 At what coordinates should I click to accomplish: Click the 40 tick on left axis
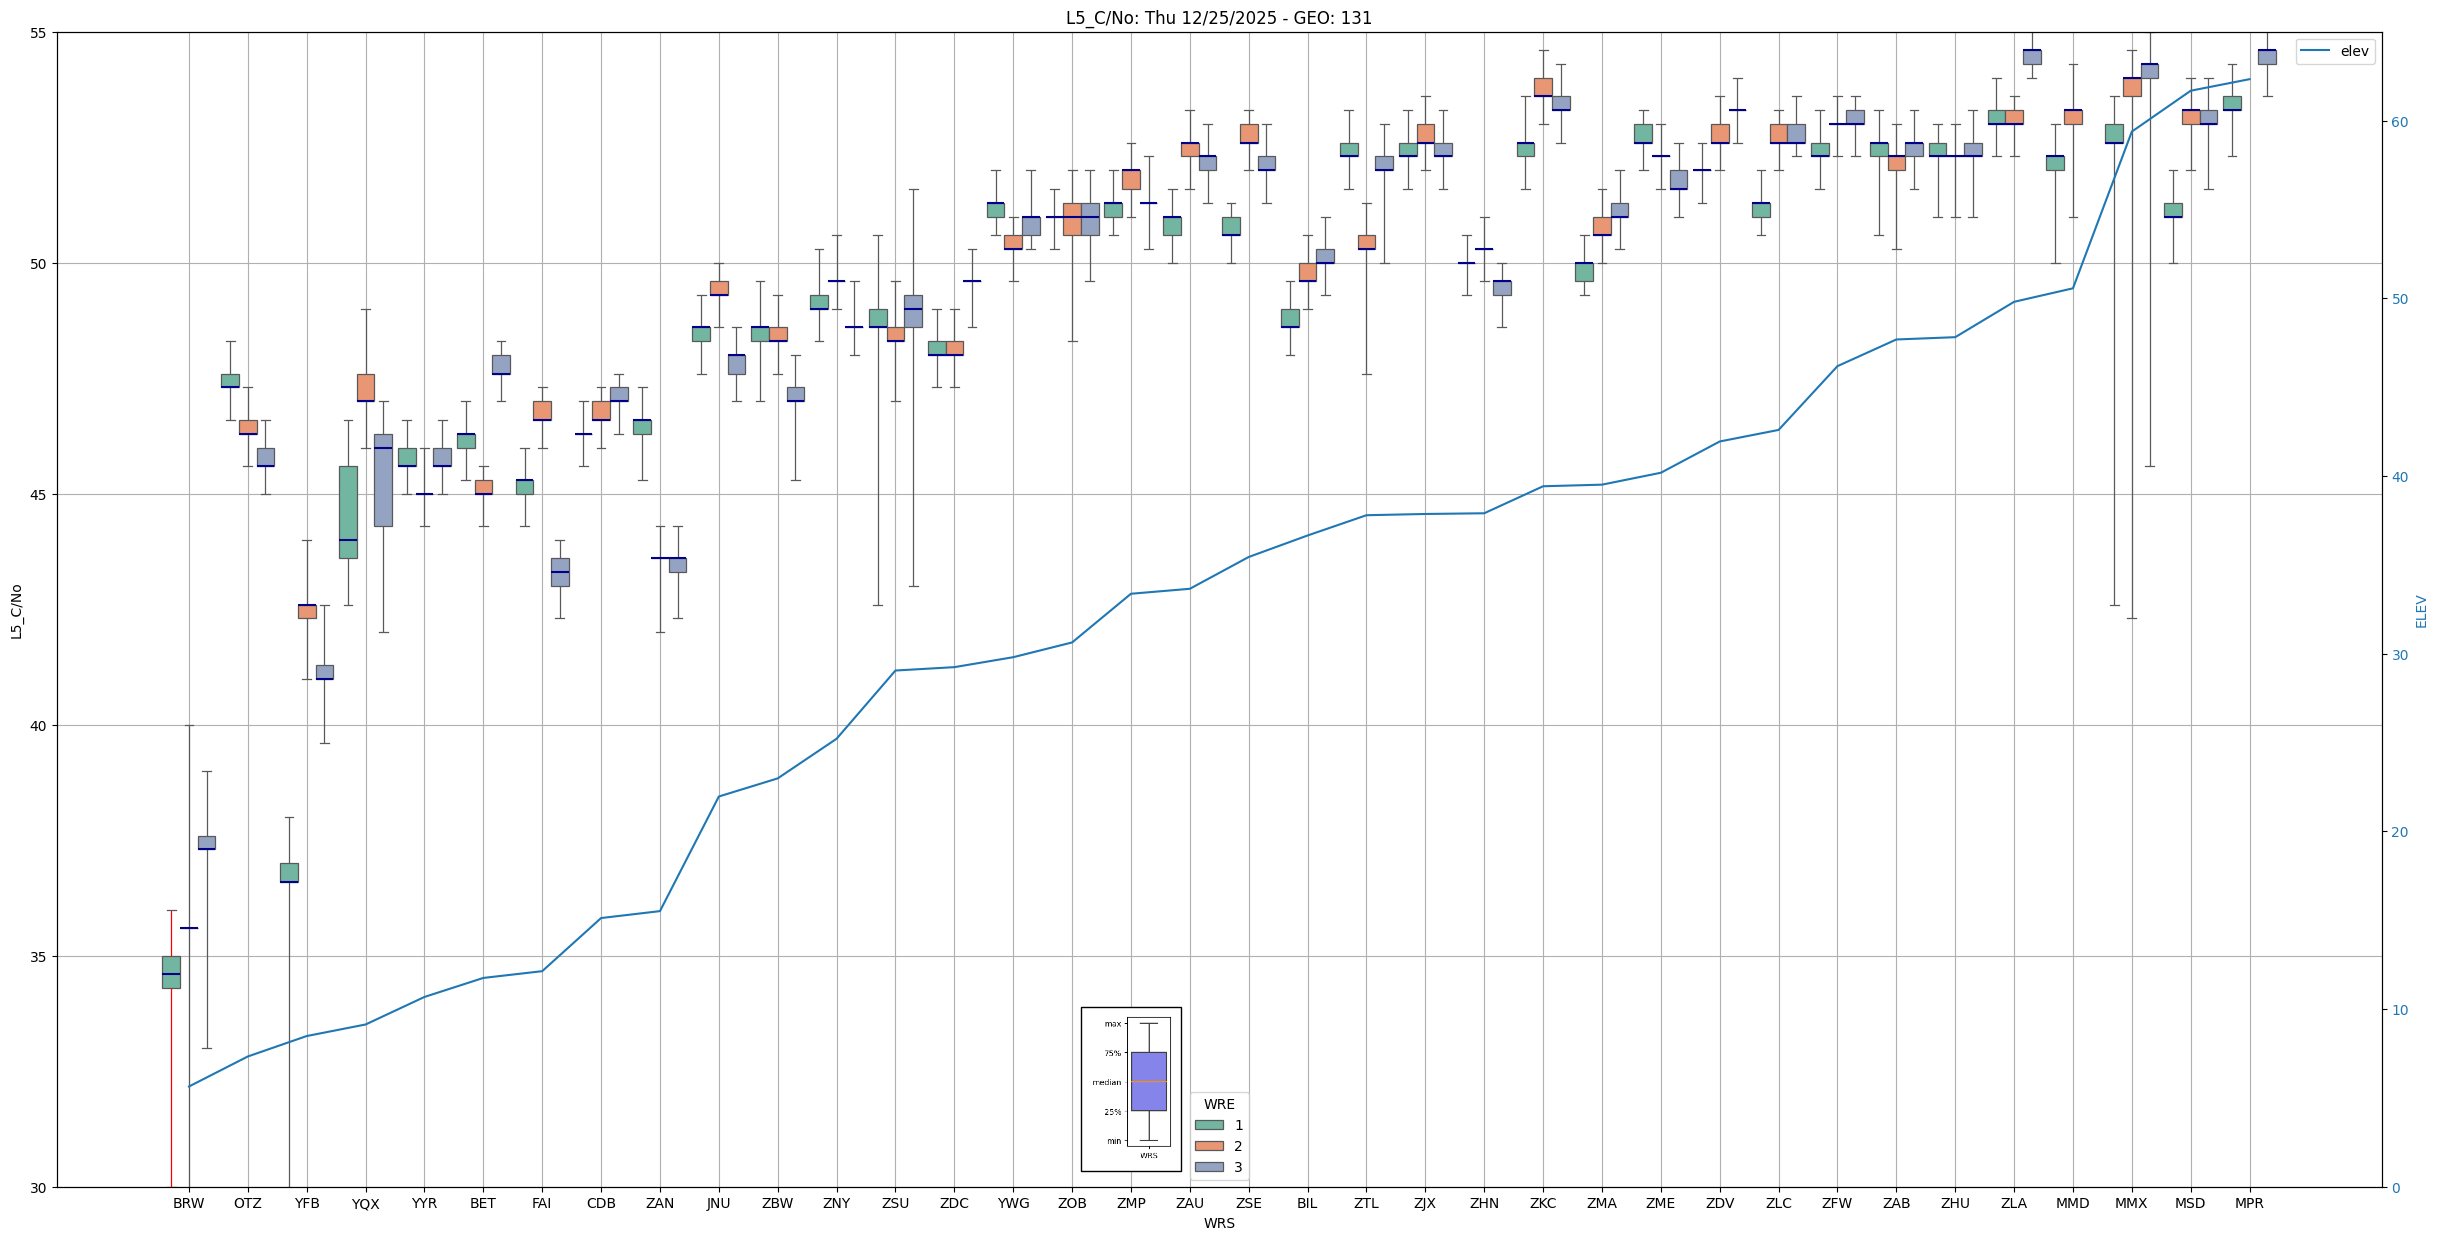(40, 726)
